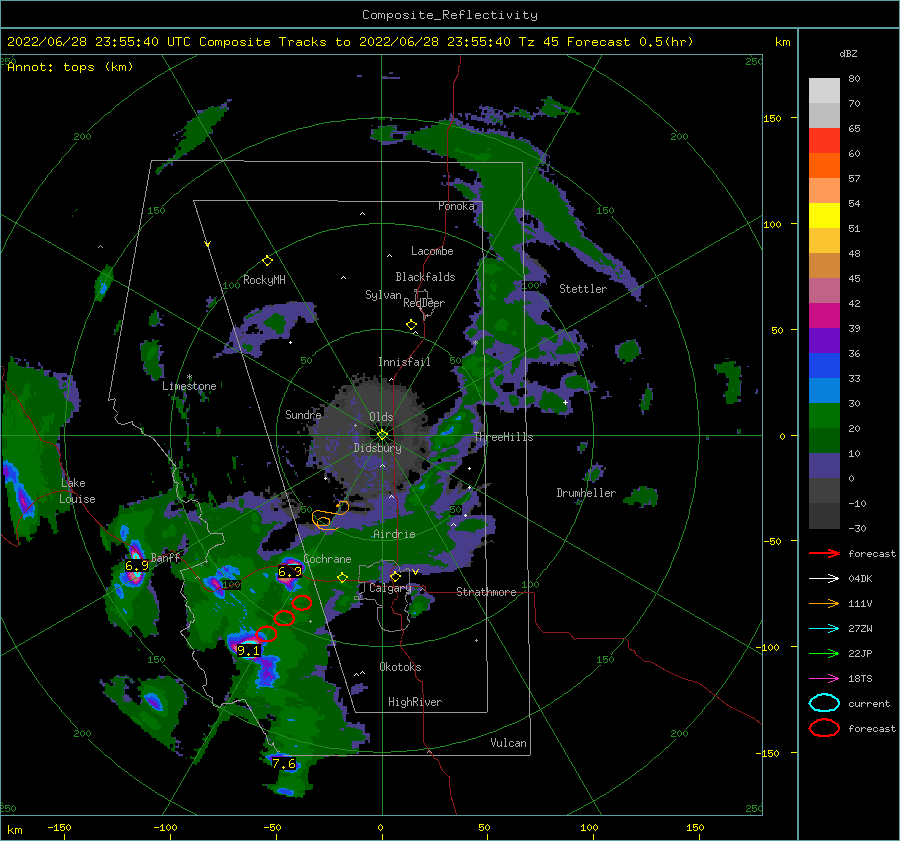Click the Lake Louise label
This screenshot has height=841, width=900.
(77, 491)
